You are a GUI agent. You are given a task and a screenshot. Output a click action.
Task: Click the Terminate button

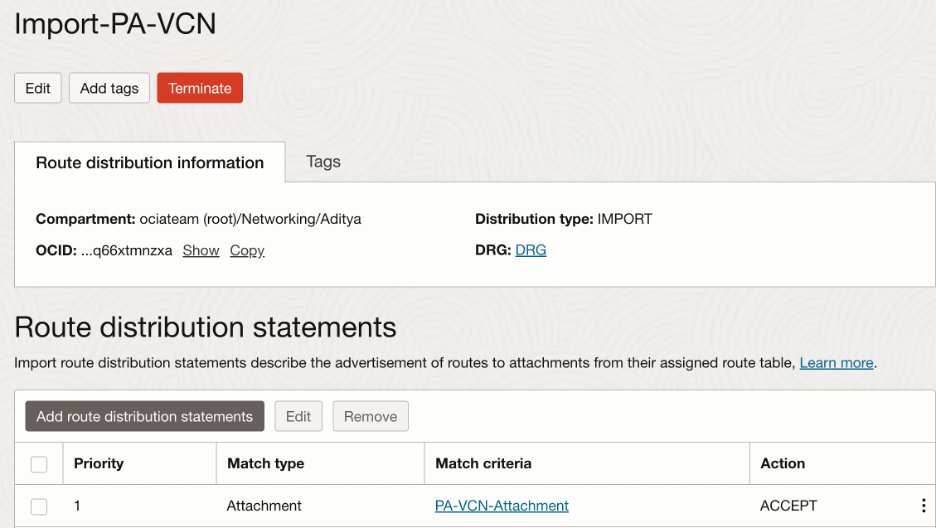point(200,88)
